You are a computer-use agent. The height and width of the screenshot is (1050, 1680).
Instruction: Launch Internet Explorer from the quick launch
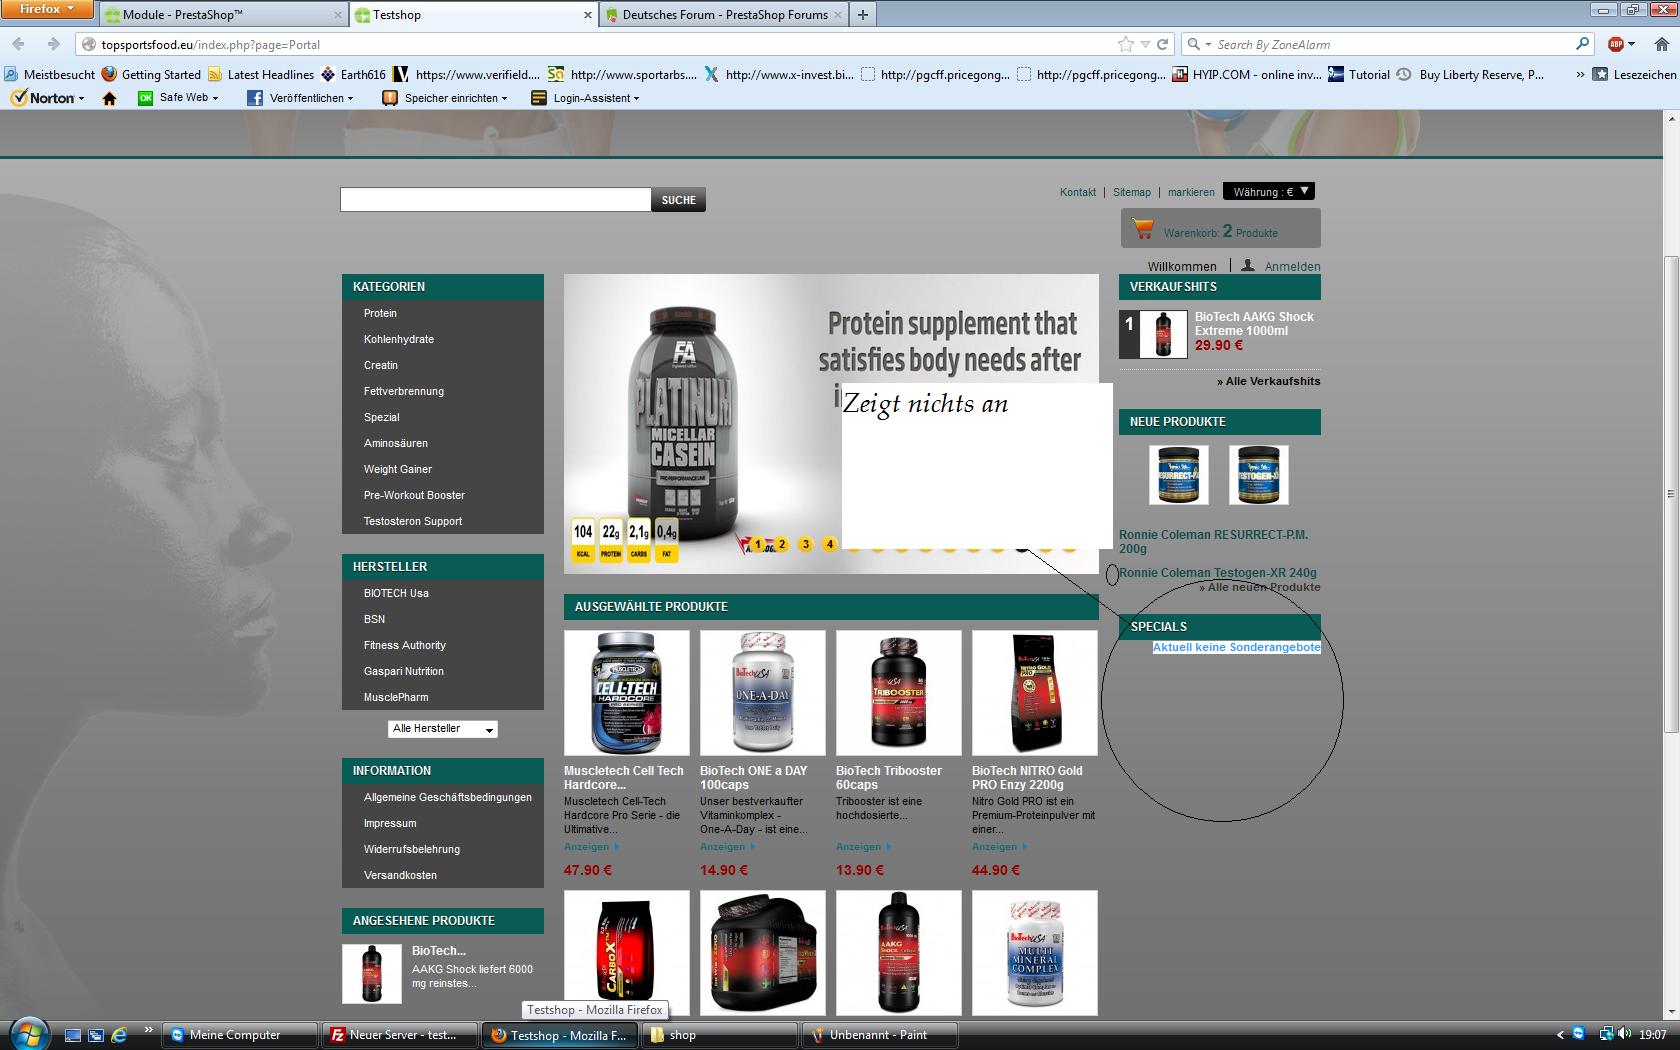point(119,1035)
